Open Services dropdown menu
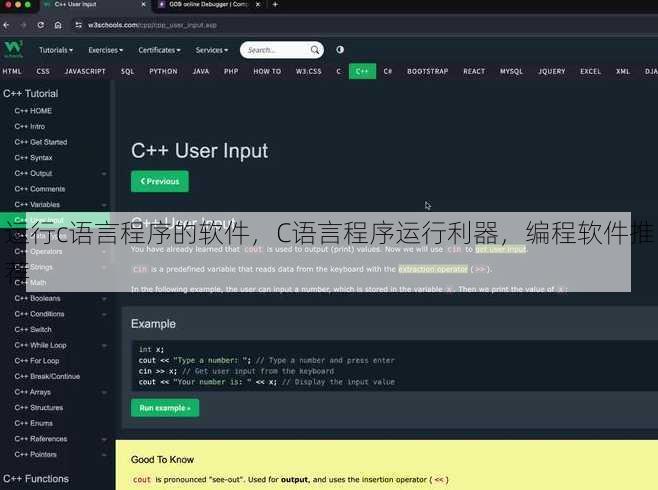 tap(212, 50)
